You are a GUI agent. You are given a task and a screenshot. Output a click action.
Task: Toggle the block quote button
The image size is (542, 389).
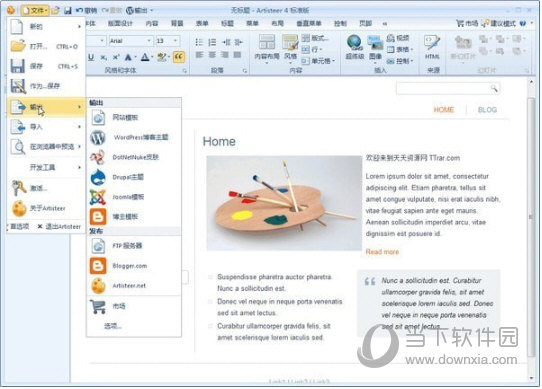(x=179, y=57)
